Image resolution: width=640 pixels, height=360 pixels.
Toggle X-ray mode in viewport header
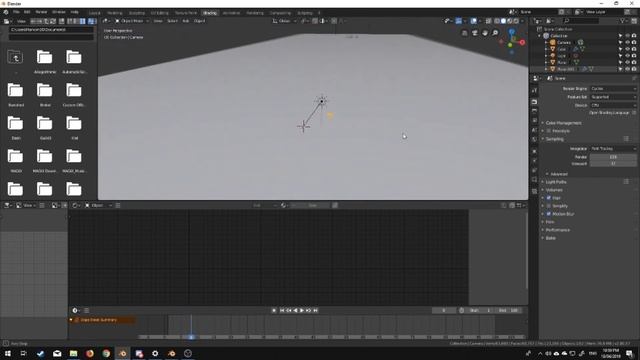click(x=488, y=21)
